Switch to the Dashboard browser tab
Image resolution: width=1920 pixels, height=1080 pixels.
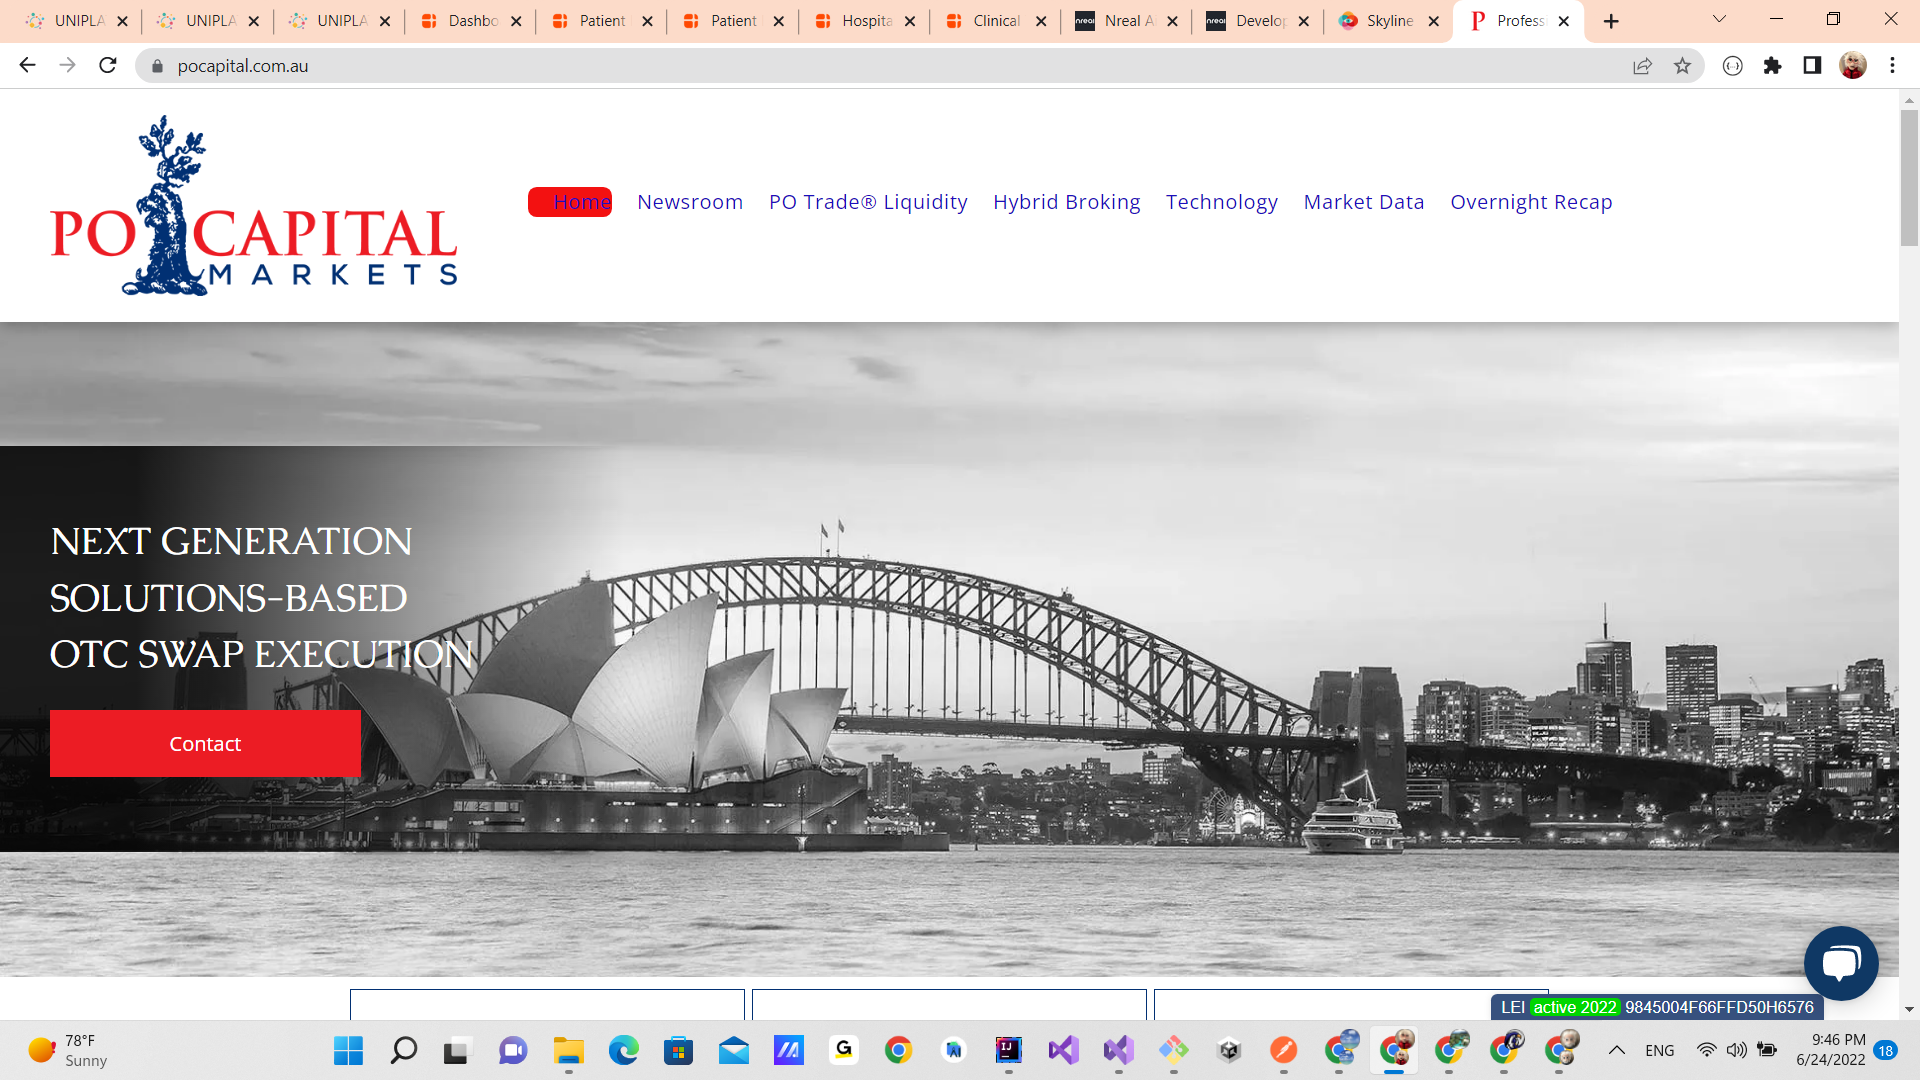click(472, 21)
